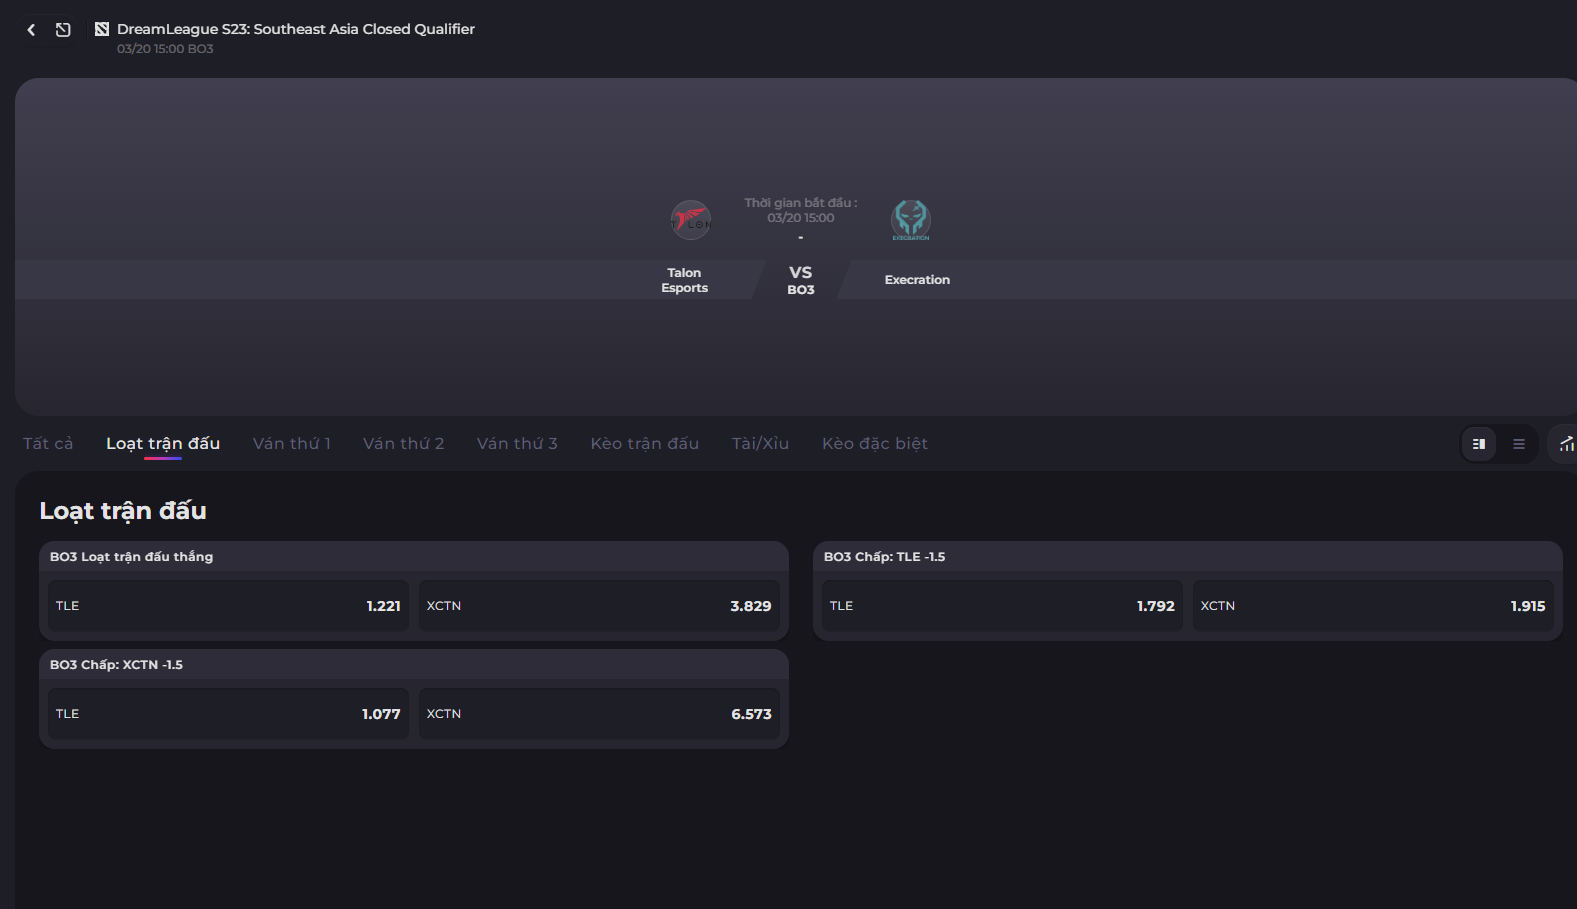
Task: Go back using the left chevron arrow
Action: tap(31, 30)
